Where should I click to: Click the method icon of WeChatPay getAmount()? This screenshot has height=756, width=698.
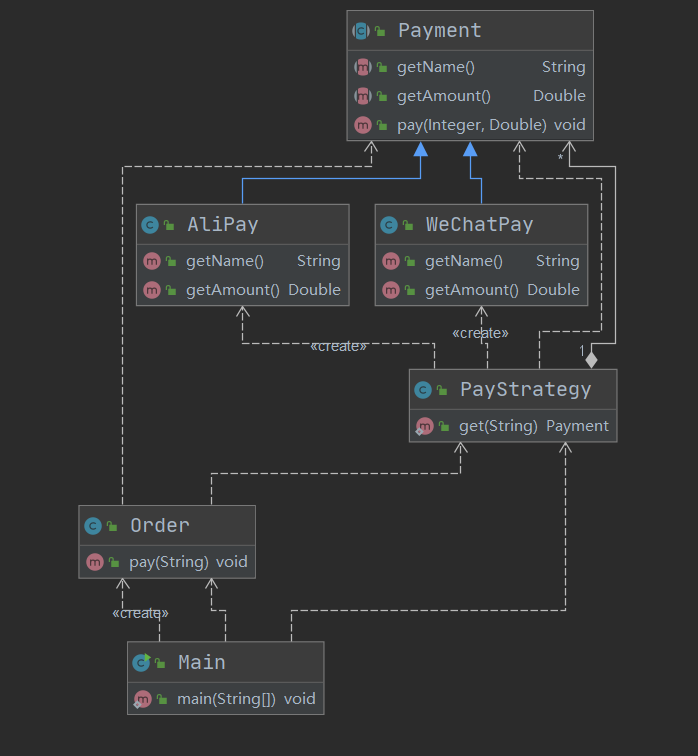point(391,290)
